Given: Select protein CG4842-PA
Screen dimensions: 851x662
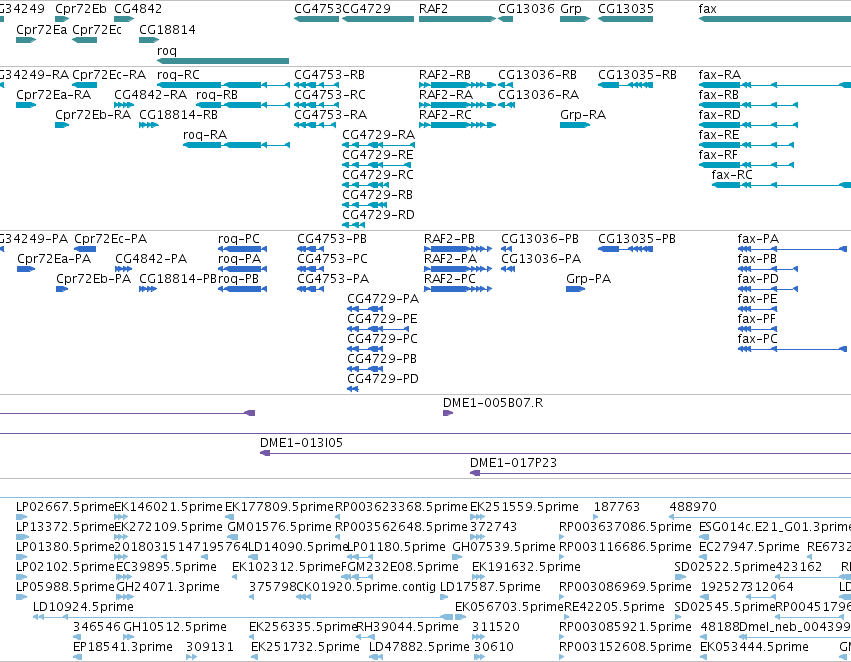Looking at the screenshot, I should [123, 269].
